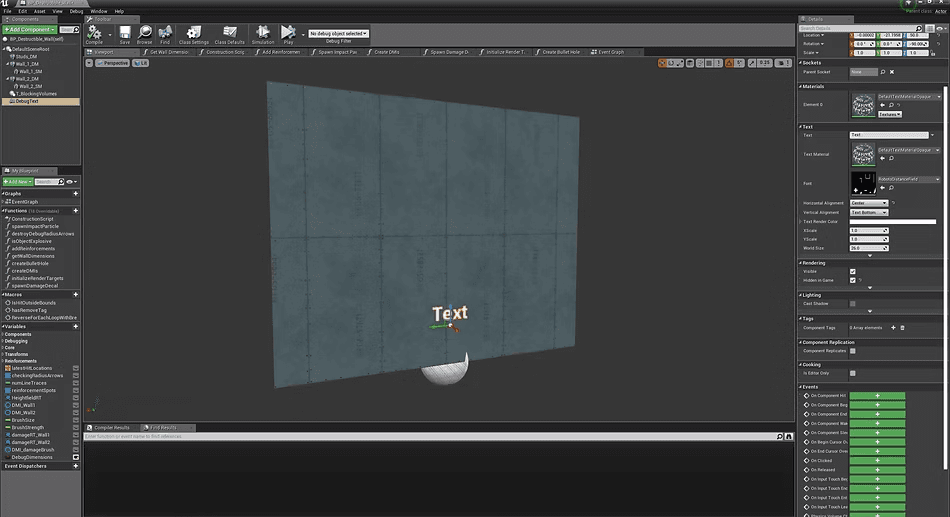Click the Text Render Color swatch
Image resolution: width=950 pixels, height=517 pixels.
[892, 222]
